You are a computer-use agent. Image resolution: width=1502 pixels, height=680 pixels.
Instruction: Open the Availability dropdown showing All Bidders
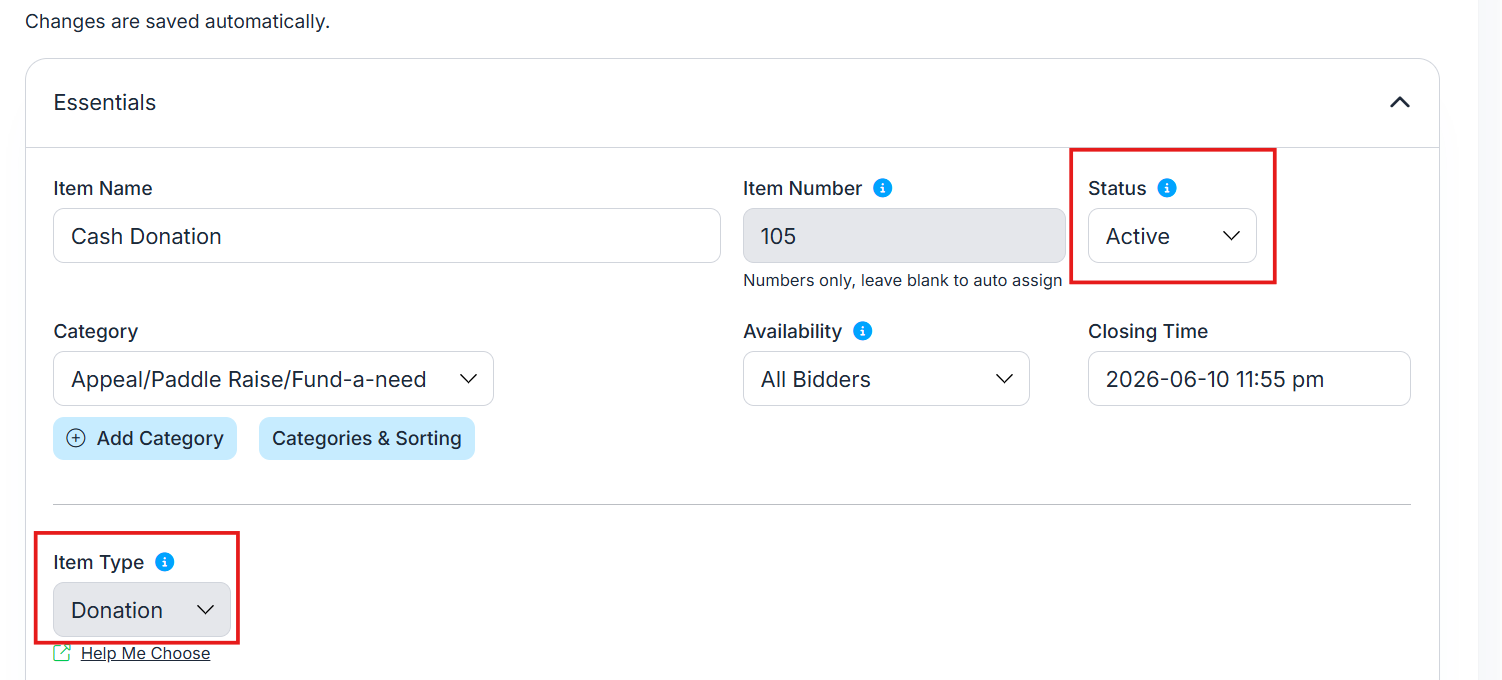click(886, 379)
